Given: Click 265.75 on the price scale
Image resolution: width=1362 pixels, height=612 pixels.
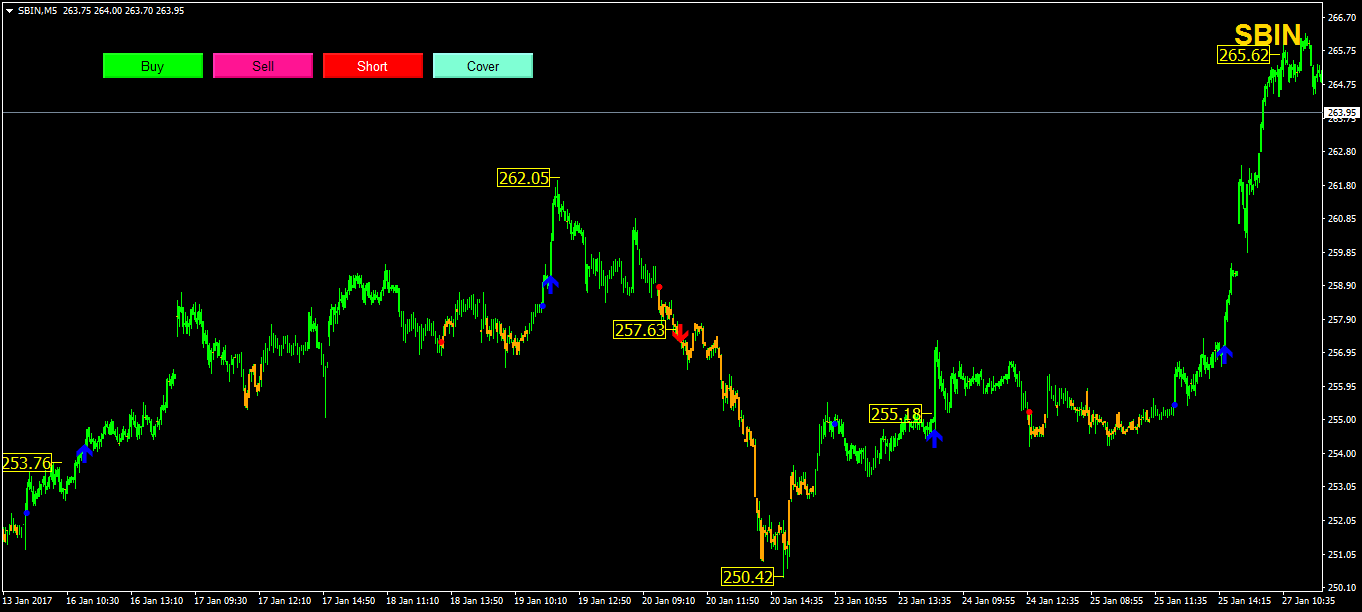Looking at the screenshot, I should pos(1341,51).
